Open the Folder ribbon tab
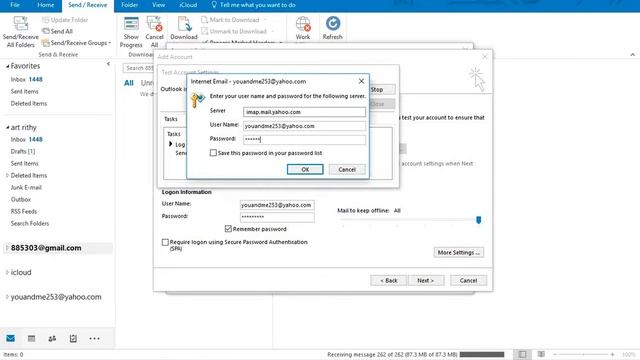 tap(129, 5)
